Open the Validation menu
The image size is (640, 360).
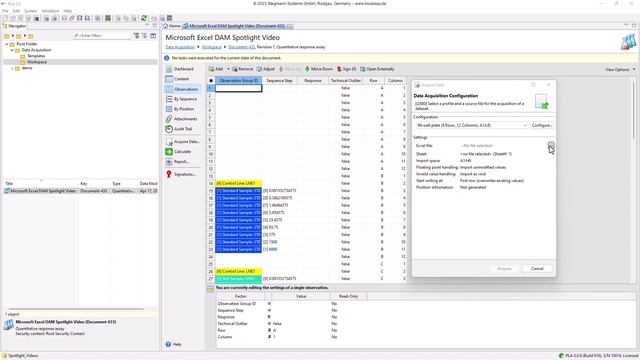[50, 11]
